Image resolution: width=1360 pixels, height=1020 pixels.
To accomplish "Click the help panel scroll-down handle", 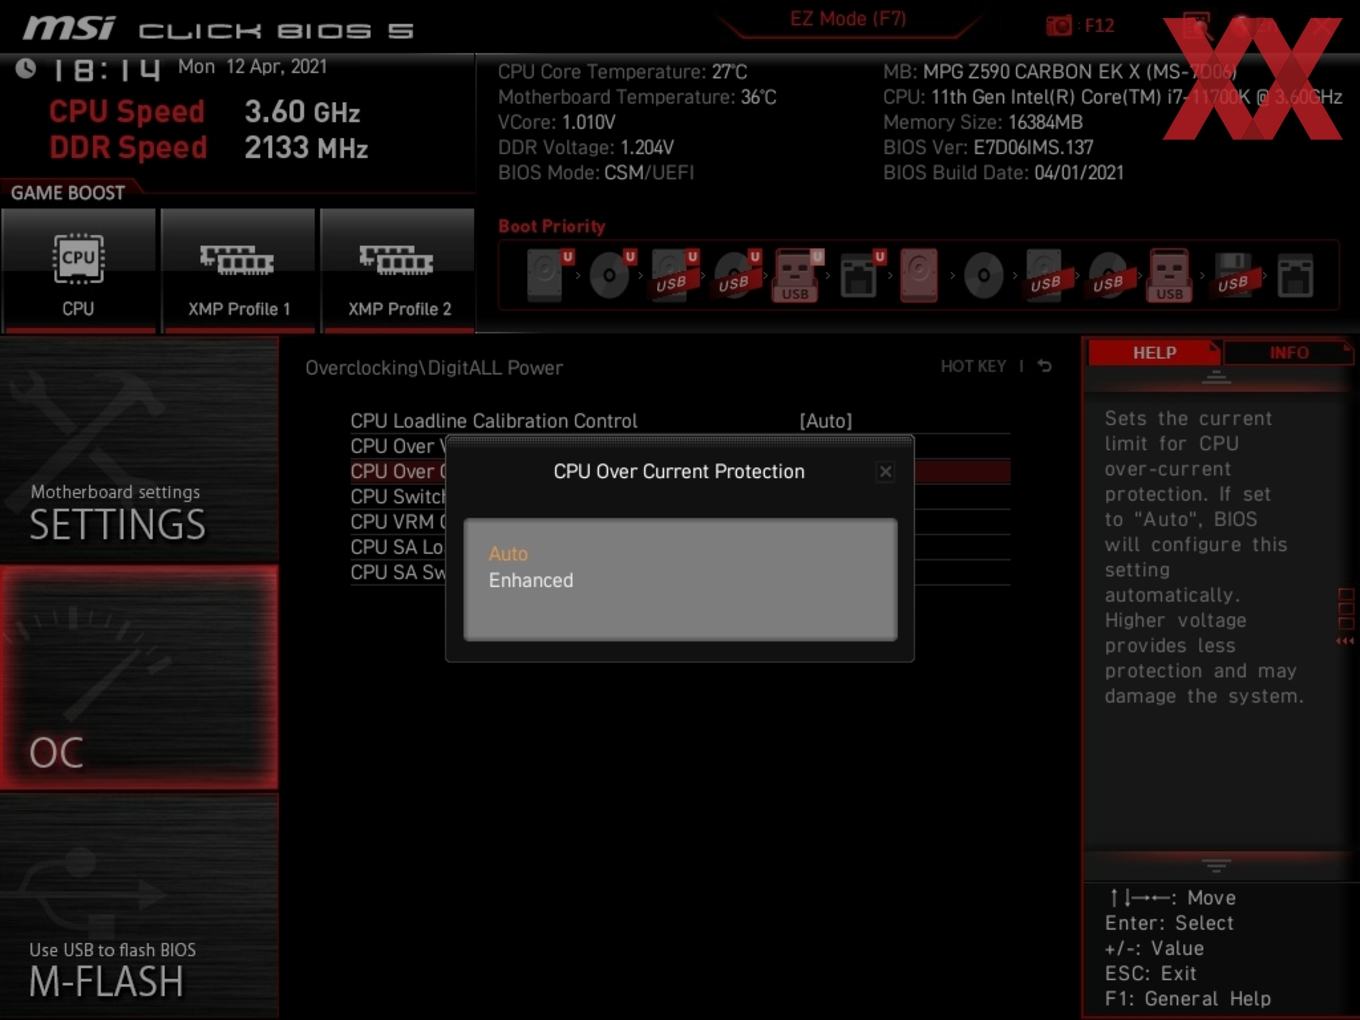I will [x=1216, y=865].
